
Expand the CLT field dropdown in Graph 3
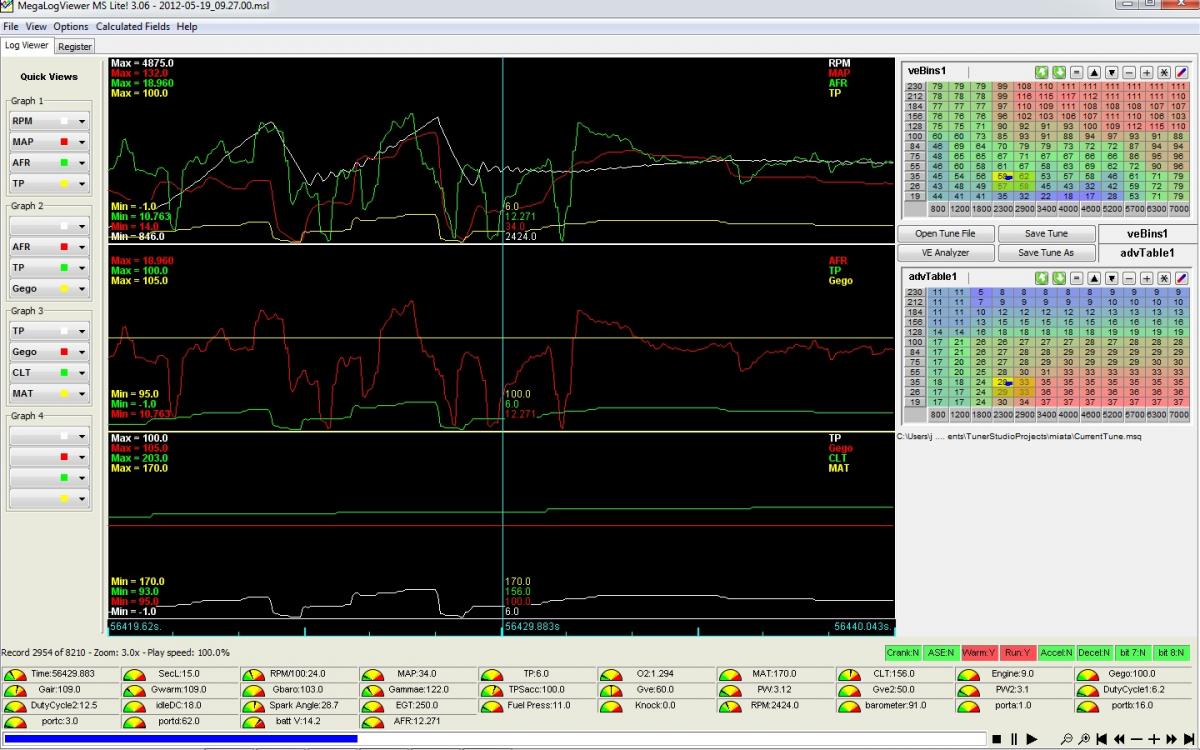[x=81, y=373]
